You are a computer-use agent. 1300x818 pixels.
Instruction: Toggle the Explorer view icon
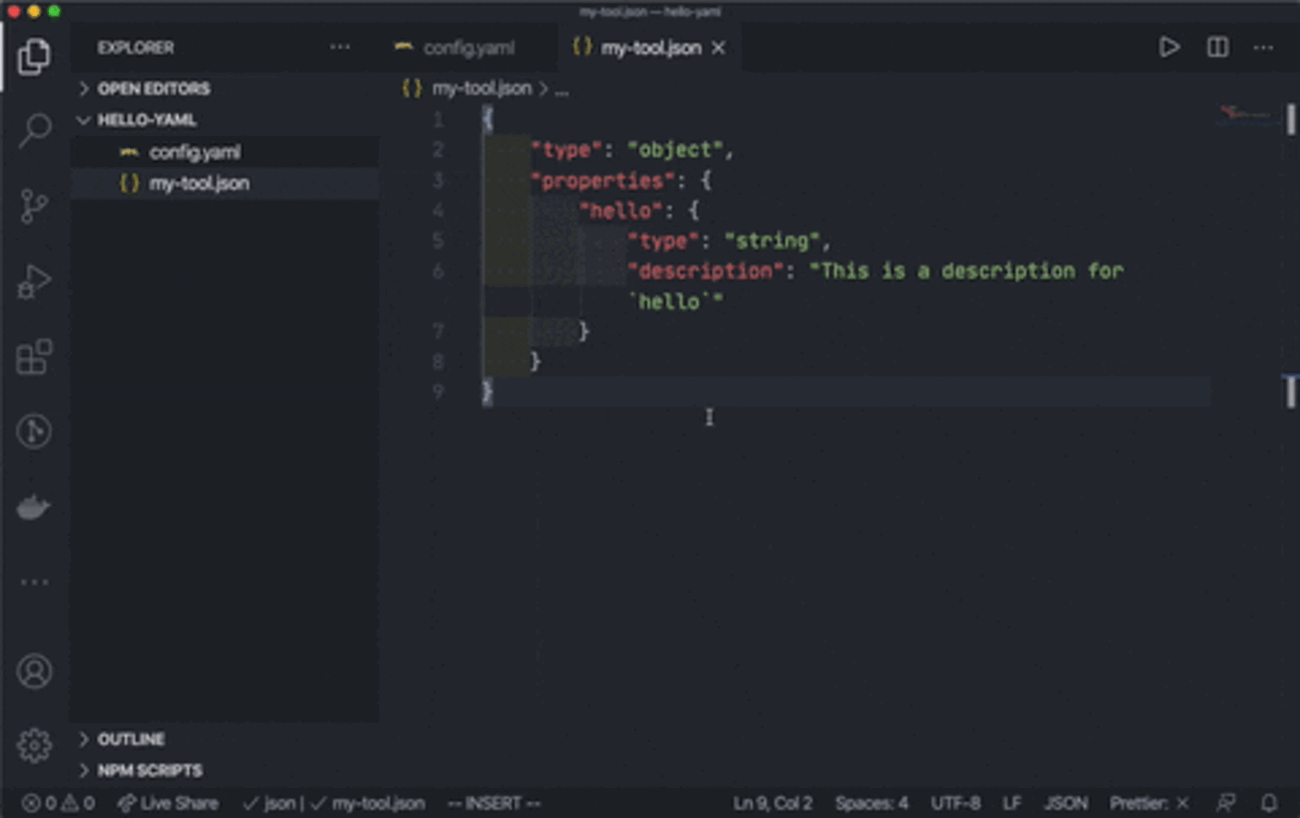34,56
